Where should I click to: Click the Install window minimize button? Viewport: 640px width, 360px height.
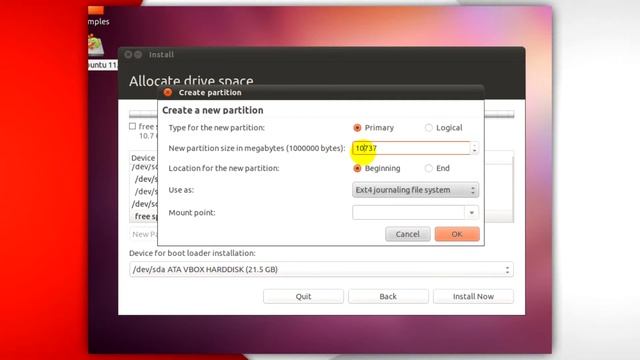click(x=138, y=54)
